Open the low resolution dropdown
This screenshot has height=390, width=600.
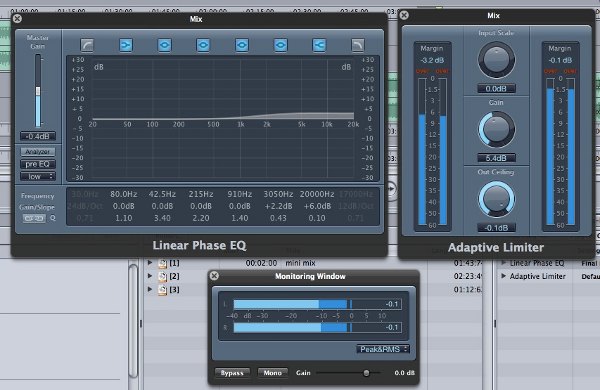[x=38, y=176]
